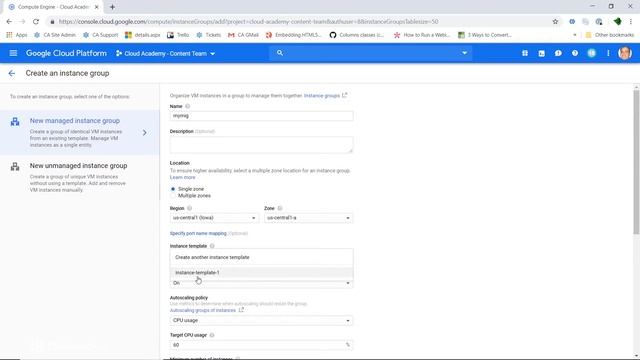Go back using the Create instance group arrow
This screenshot has height=360, width=640.
pos(11,73)
